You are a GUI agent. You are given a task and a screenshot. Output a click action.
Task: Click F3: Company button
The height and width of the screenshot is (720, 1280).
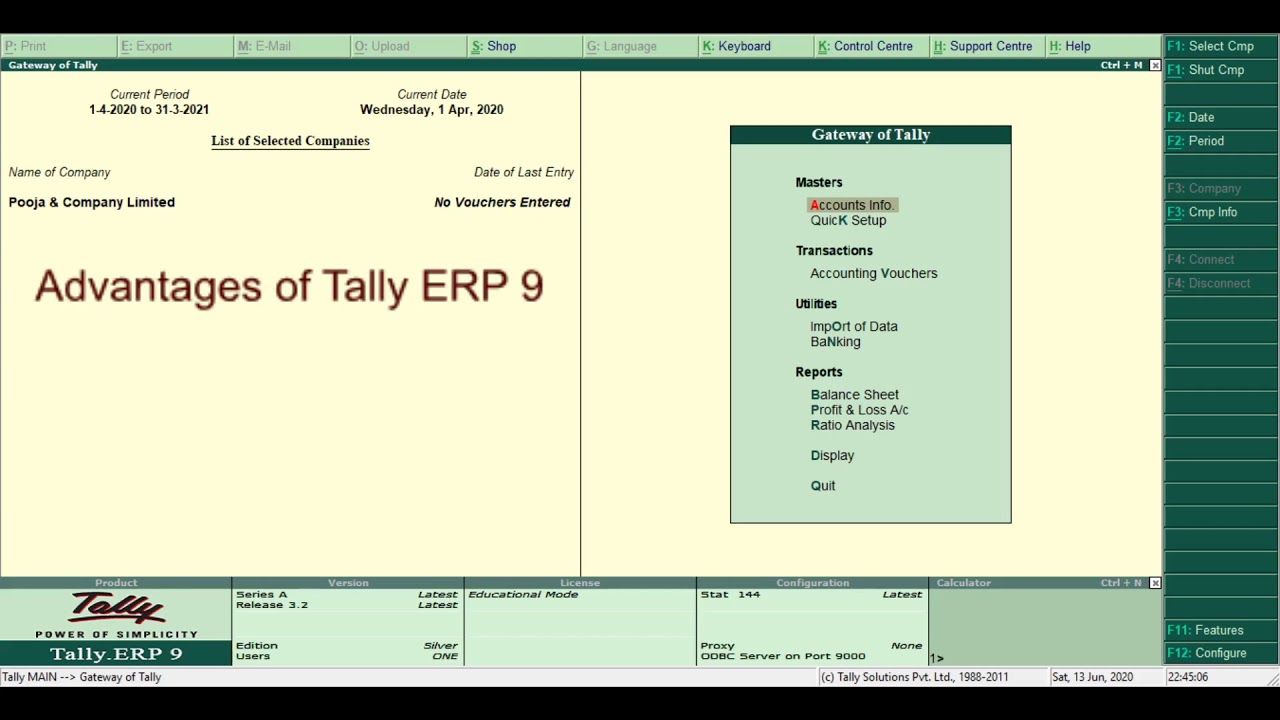point(1221,188)
